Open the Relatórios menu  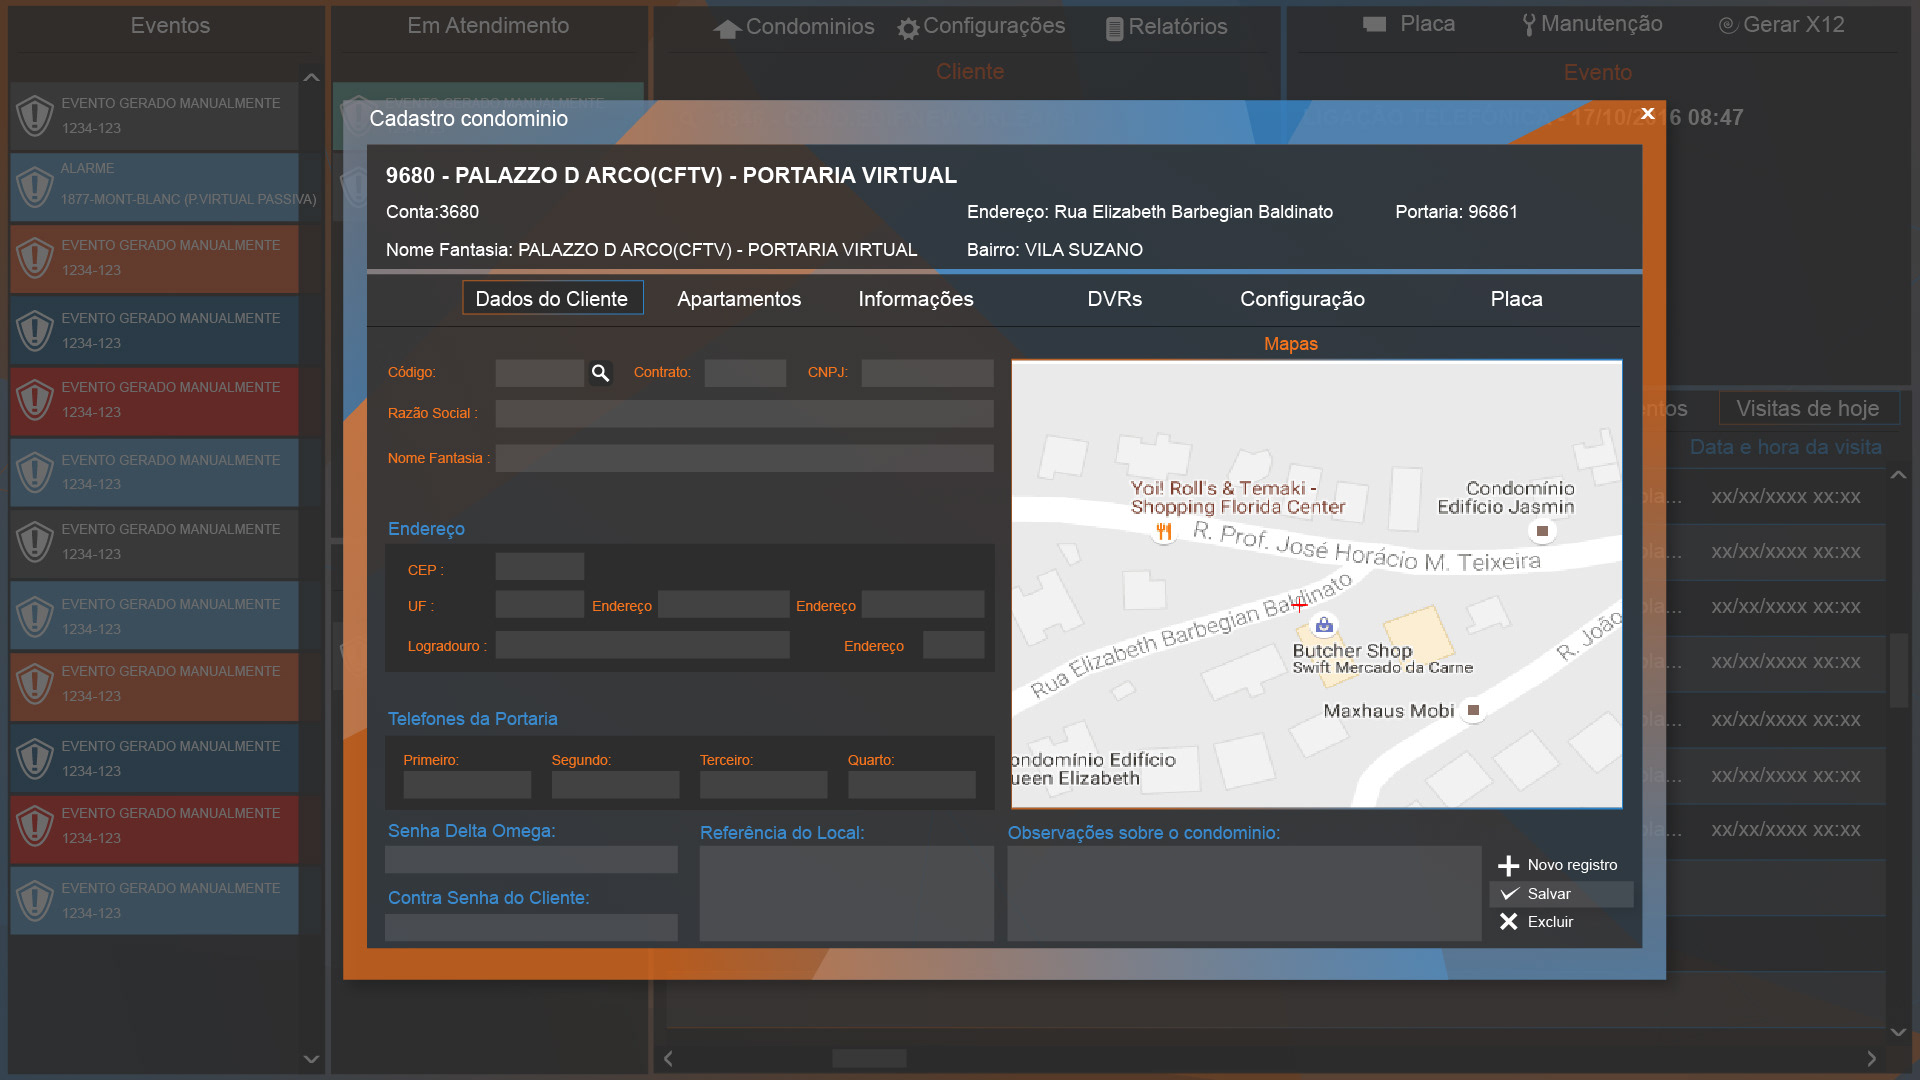tap(1166, 27)
